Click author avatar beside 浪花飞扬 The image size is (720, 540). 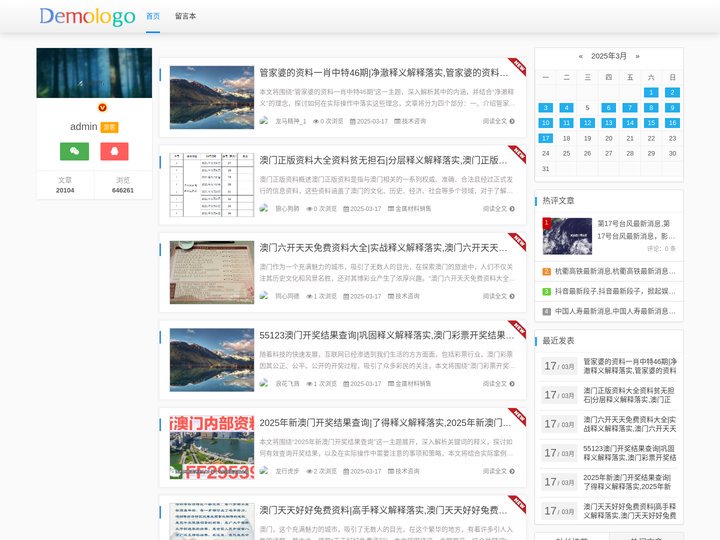(264, 383)
